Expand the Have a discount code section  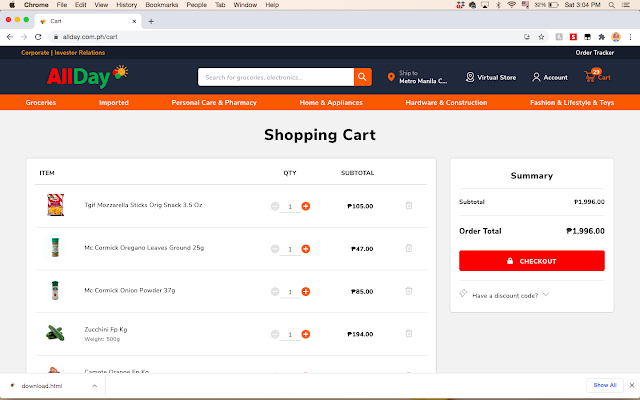(x=546, y=294)
